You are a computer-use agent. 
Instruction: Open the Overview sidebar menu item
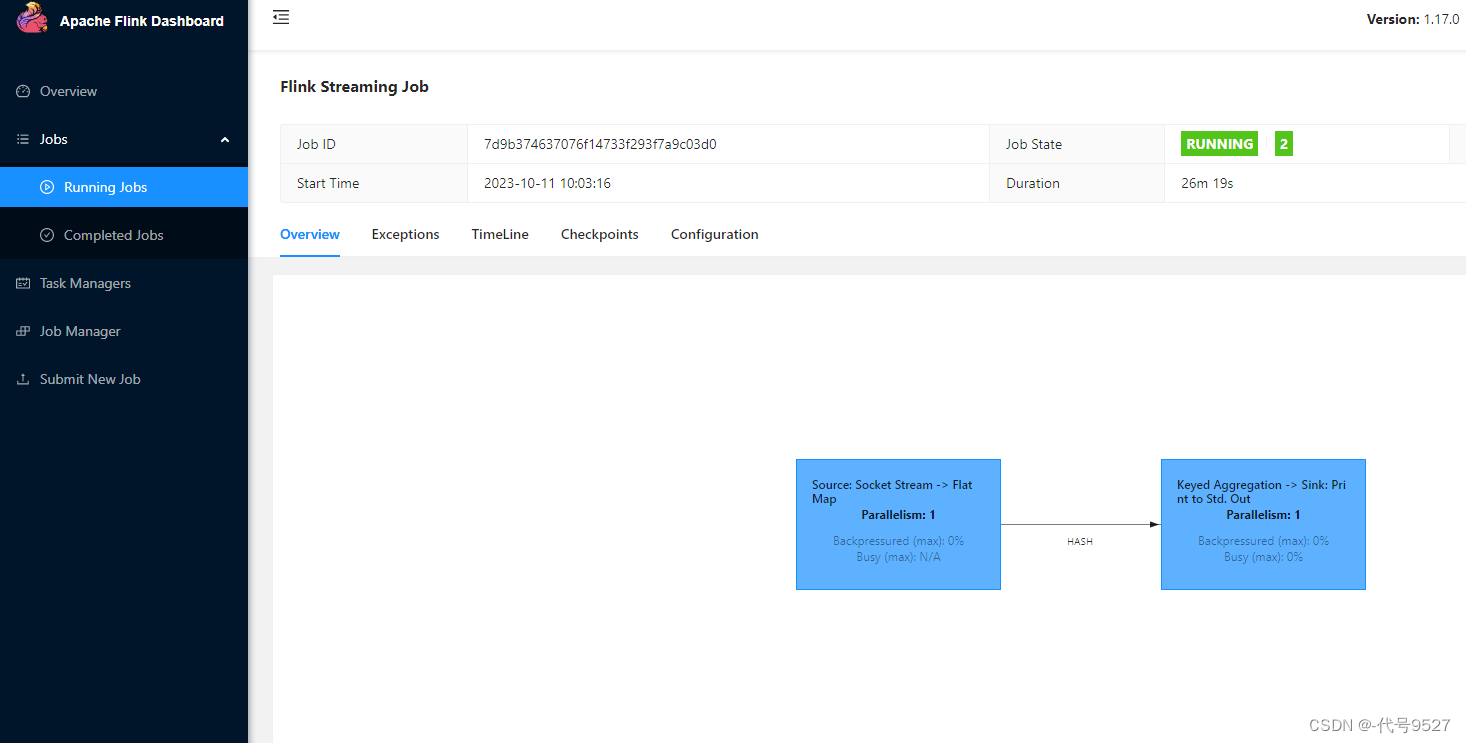coord(124,91)
